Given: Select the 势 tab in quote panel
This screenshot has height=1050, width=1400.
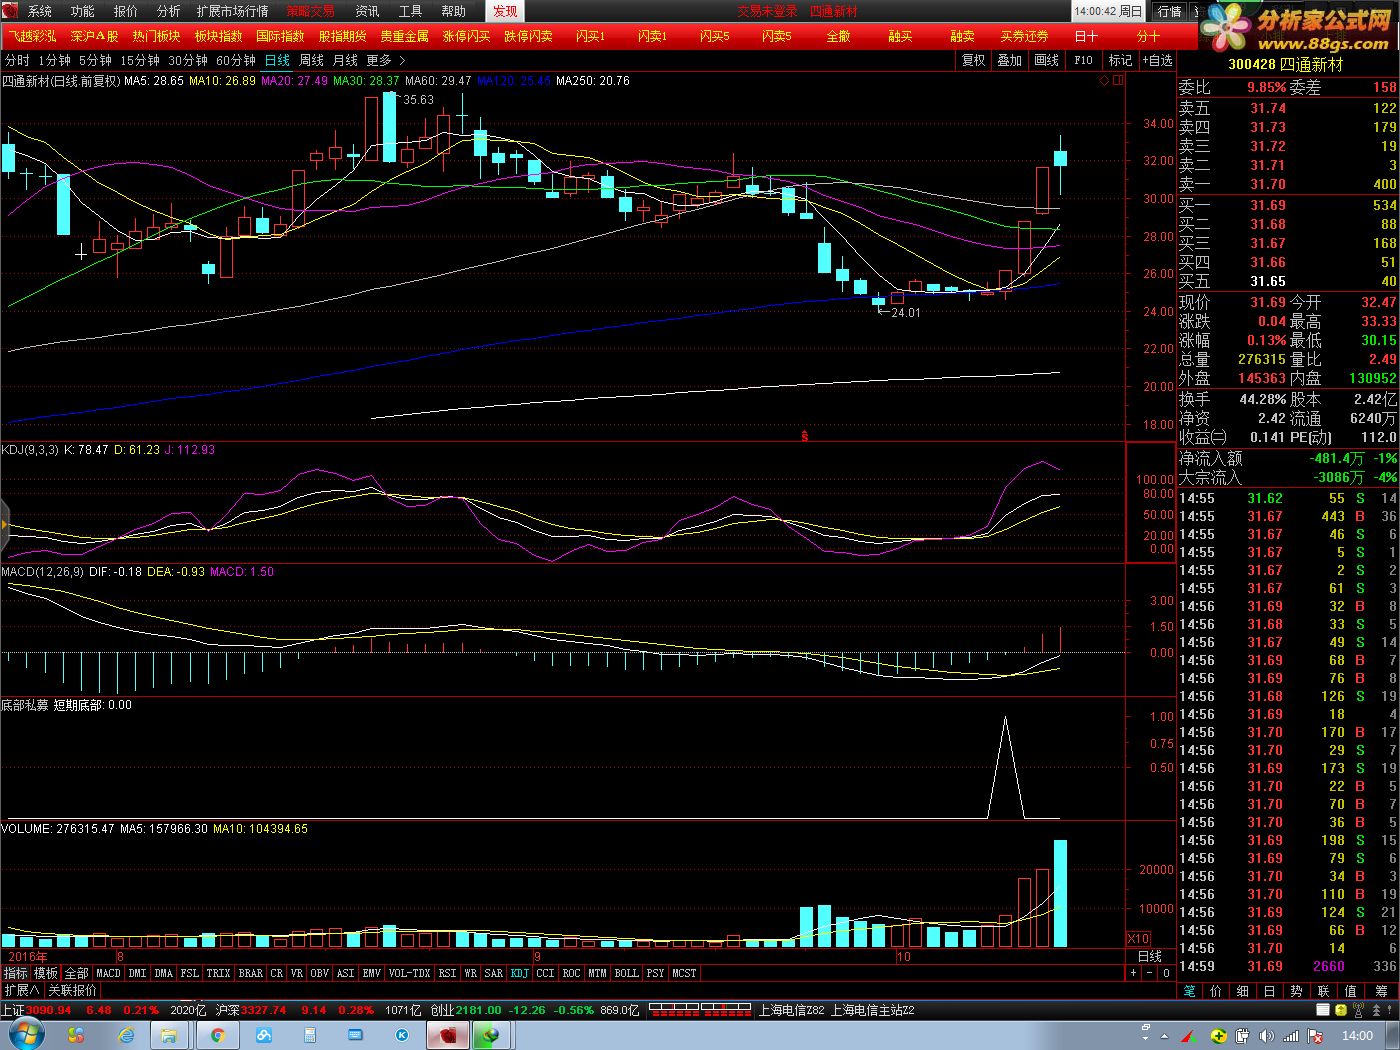Looking at the screenshot, I should point(1296,991).
